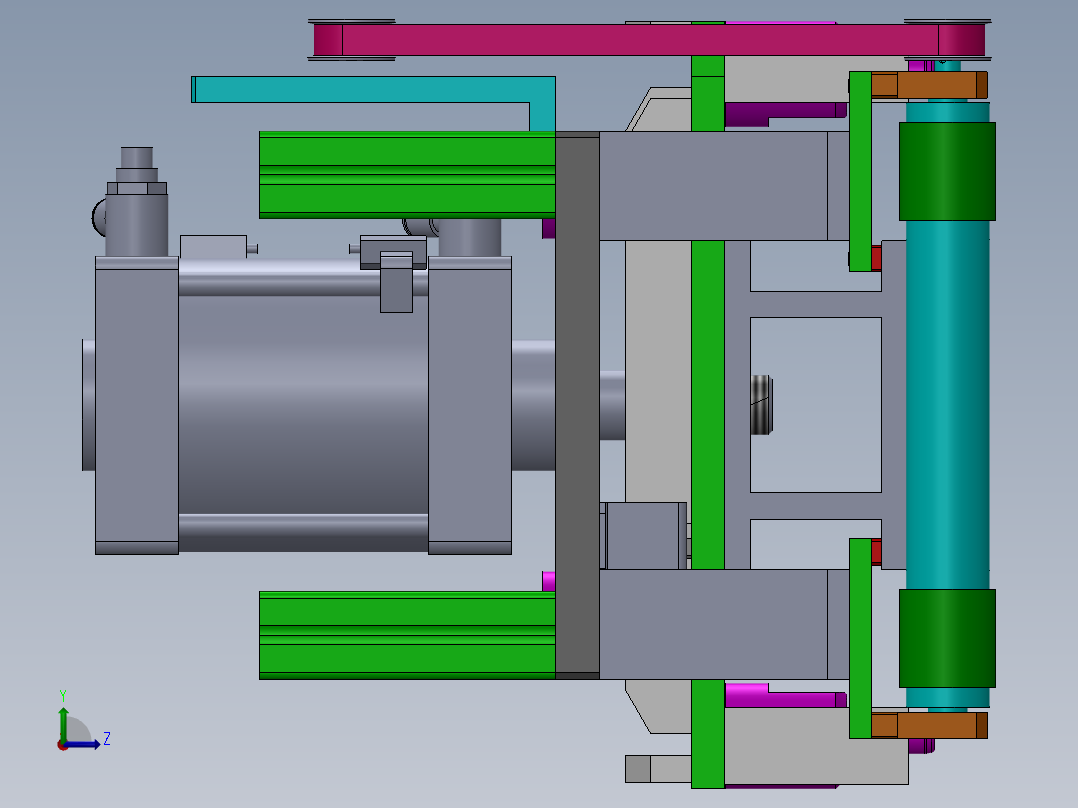
Task: Click the central cylindrical motor body
Action: 303,405
